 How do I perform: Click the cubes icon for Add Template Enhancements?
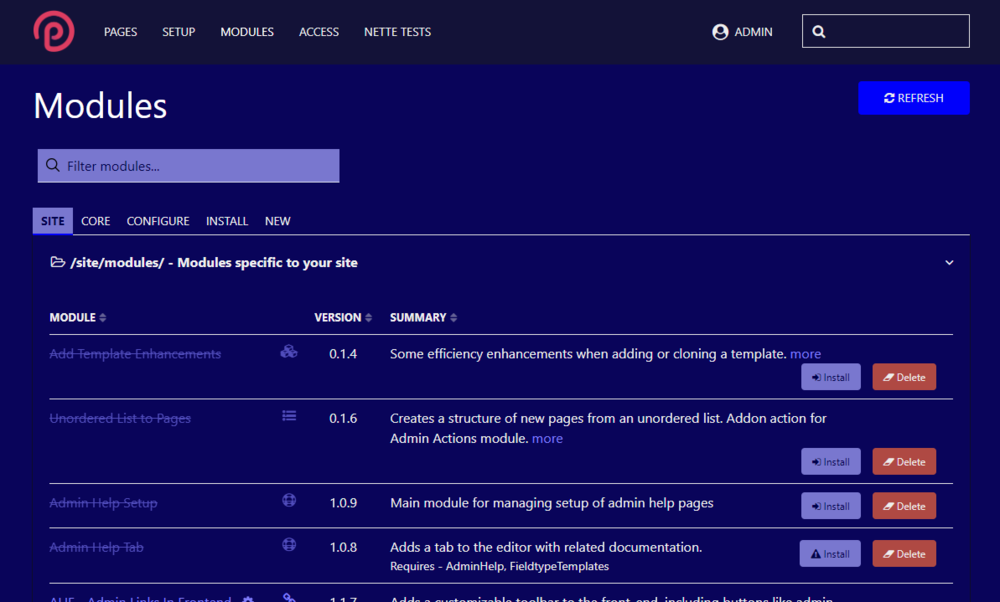(x=288, y=352)
